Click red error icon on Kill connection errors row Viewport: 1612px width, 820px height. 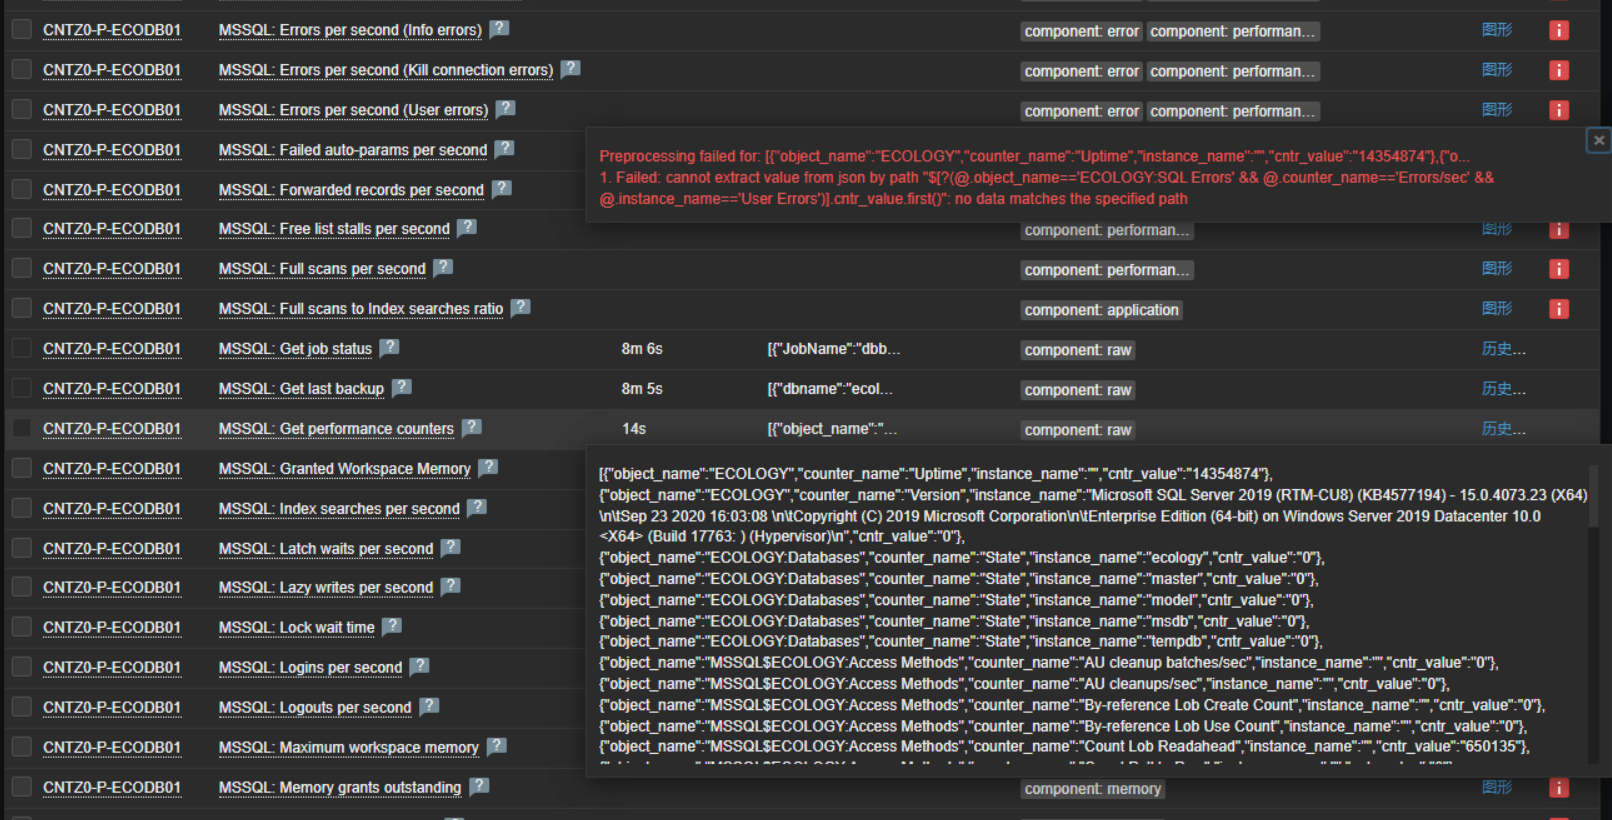[x=1558, y=71]
